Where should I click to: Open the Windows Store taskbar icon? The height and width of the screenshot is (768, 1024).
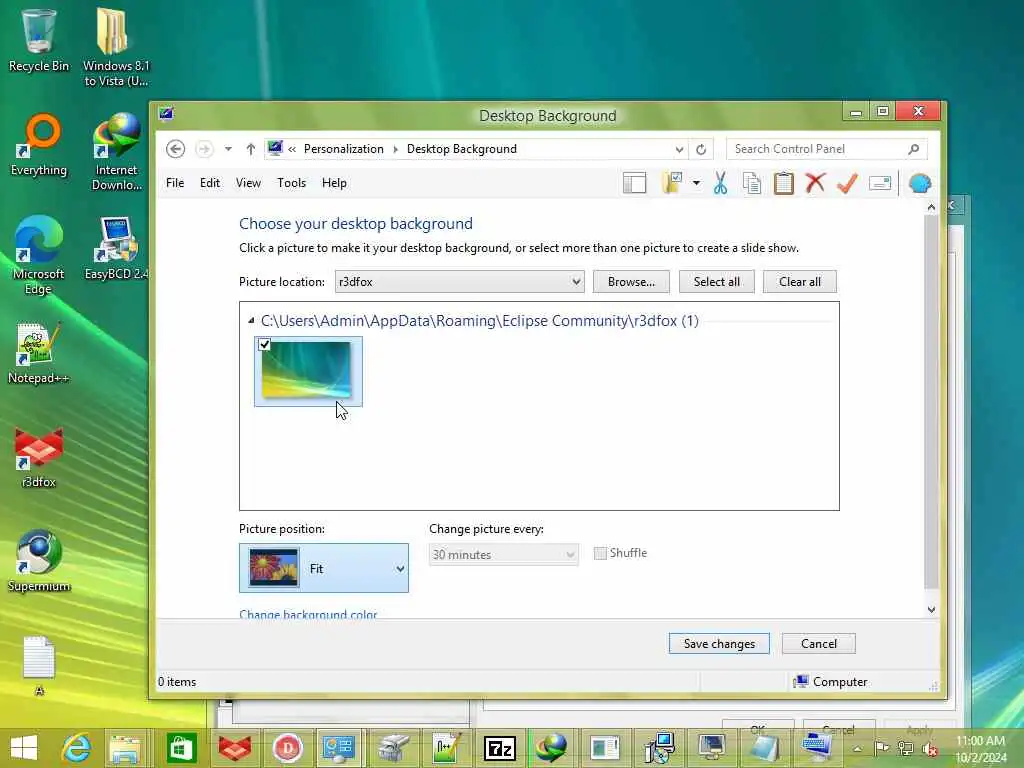point(181,748)
